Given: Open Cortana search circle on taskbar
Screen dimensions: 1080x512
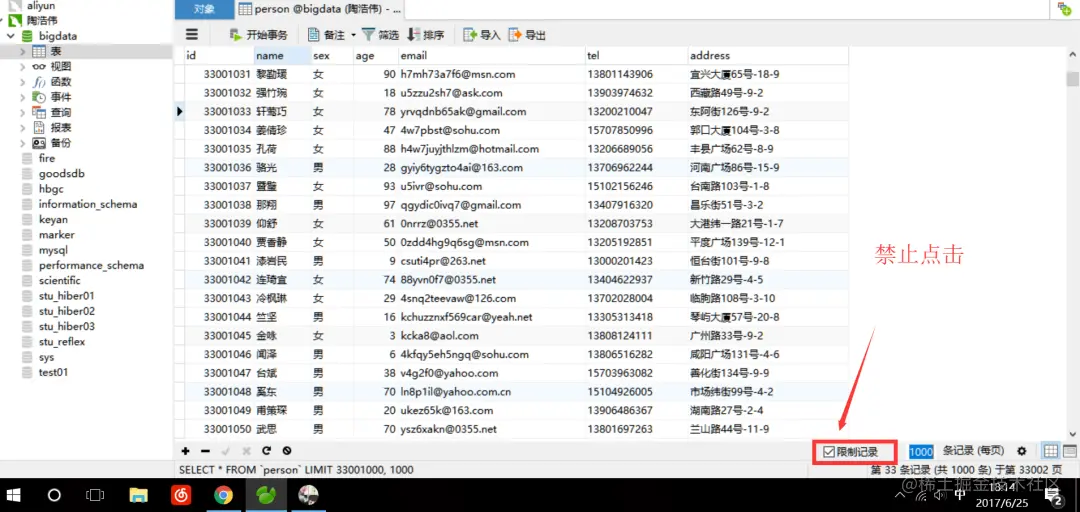Looking at the screenshot, I should [x=54, y=495].
